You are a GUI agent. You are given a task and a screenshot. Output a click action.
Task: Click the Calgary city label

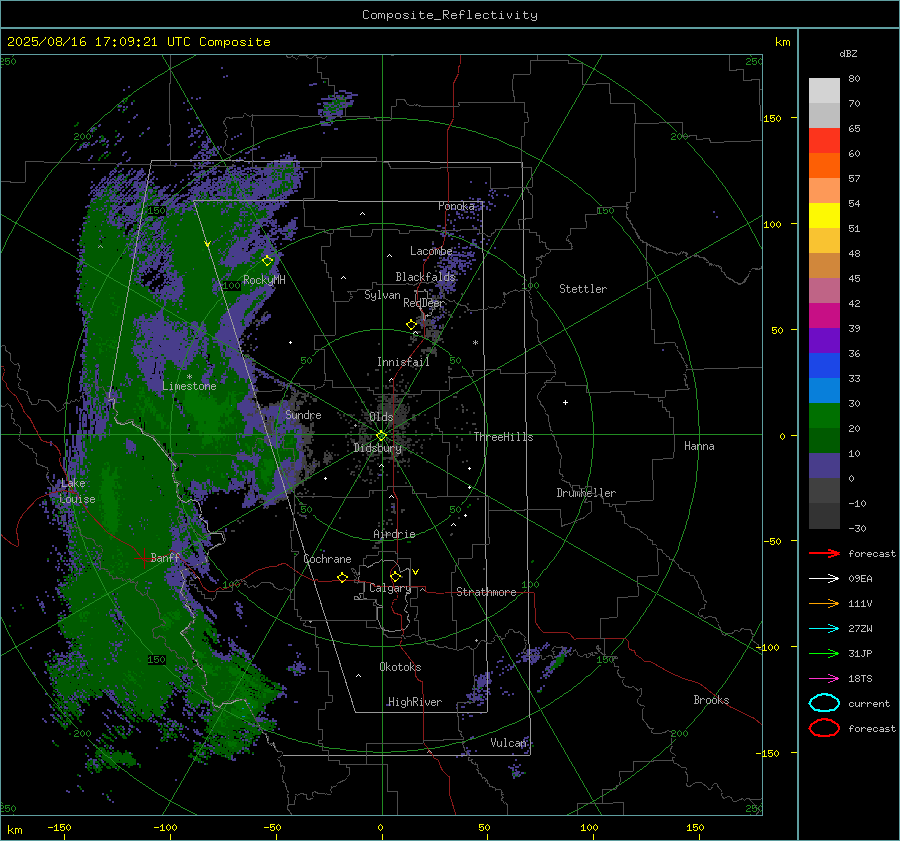[x=390, y=588]
